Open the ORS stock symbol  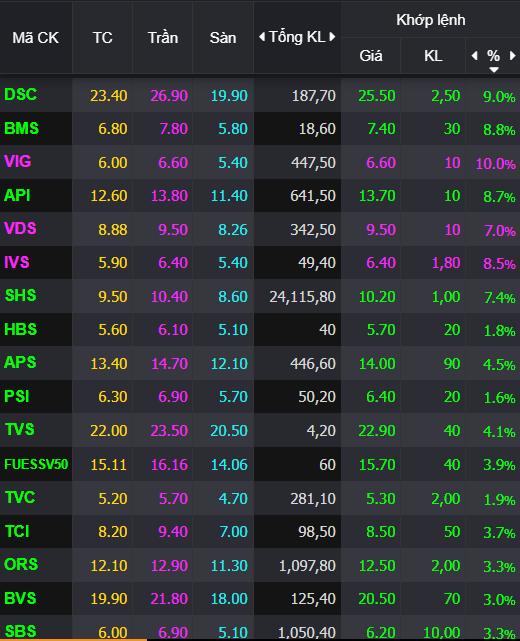21,564
